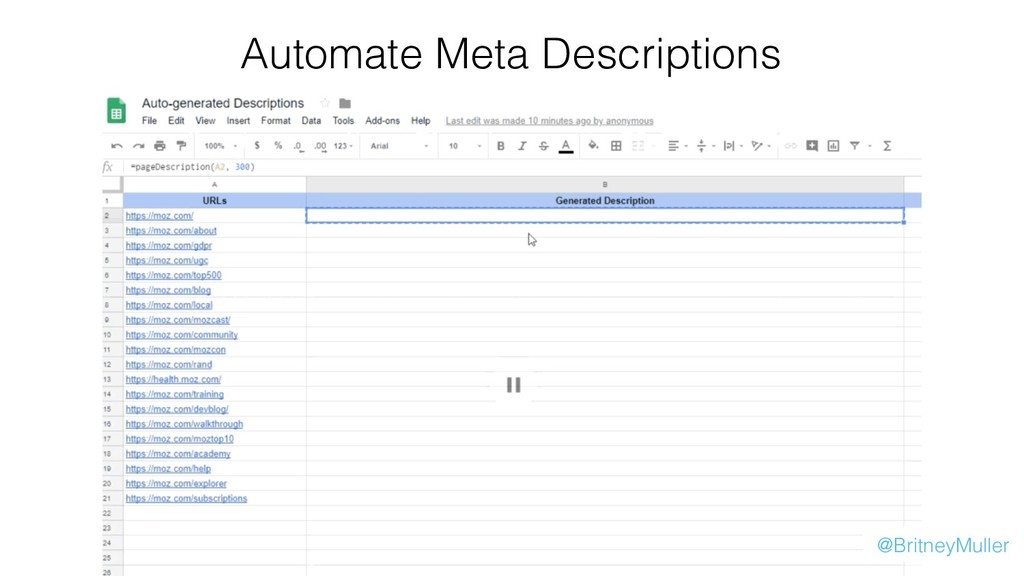Toggle Strikethrough formatting
1024x576 pixels.
coord(543,146)
